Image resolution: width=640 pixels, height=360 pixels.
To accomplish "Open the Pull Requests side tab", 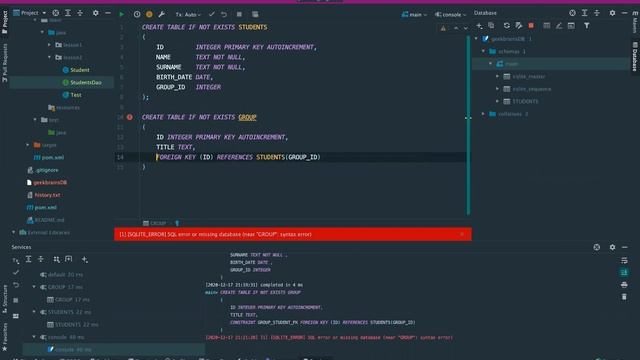I will 5,62.
